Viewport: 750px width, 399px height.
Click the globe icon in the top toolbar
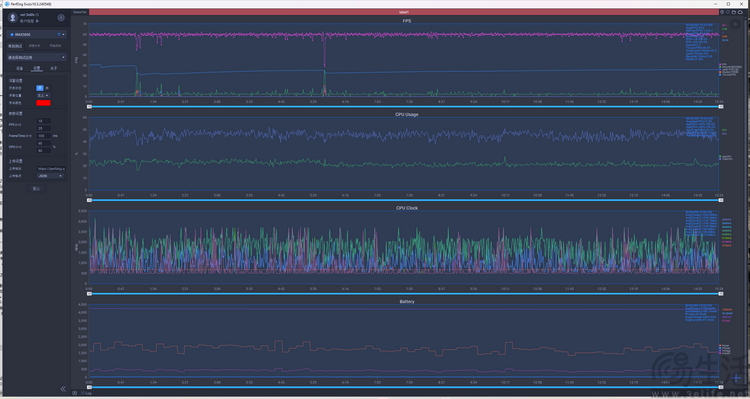point(722,12)
